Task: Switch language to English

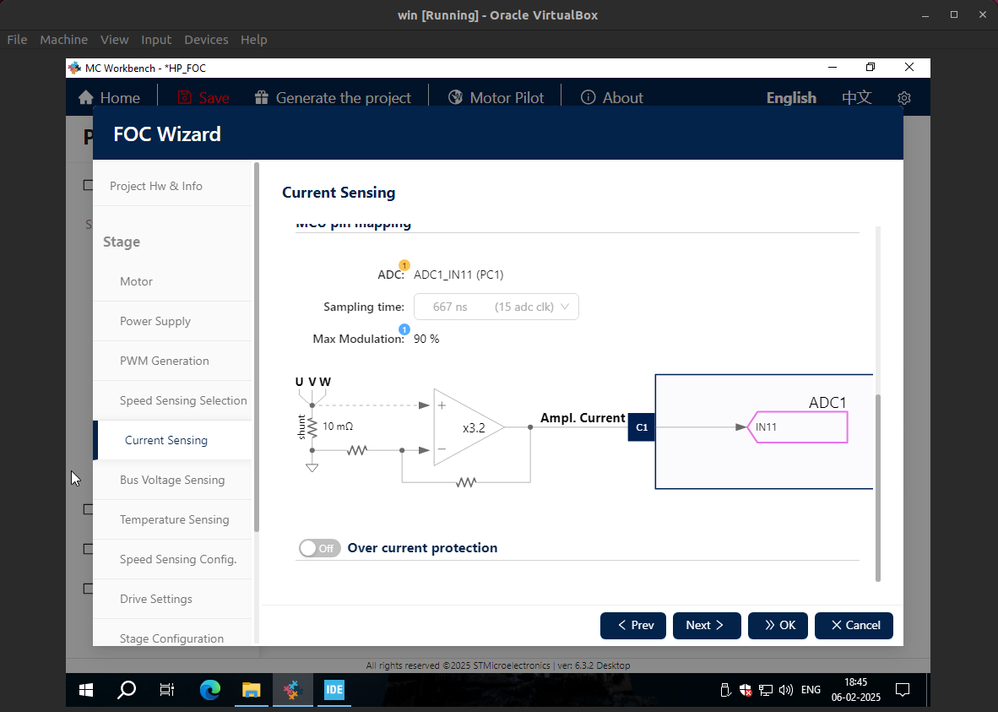Action: (791, 97)
